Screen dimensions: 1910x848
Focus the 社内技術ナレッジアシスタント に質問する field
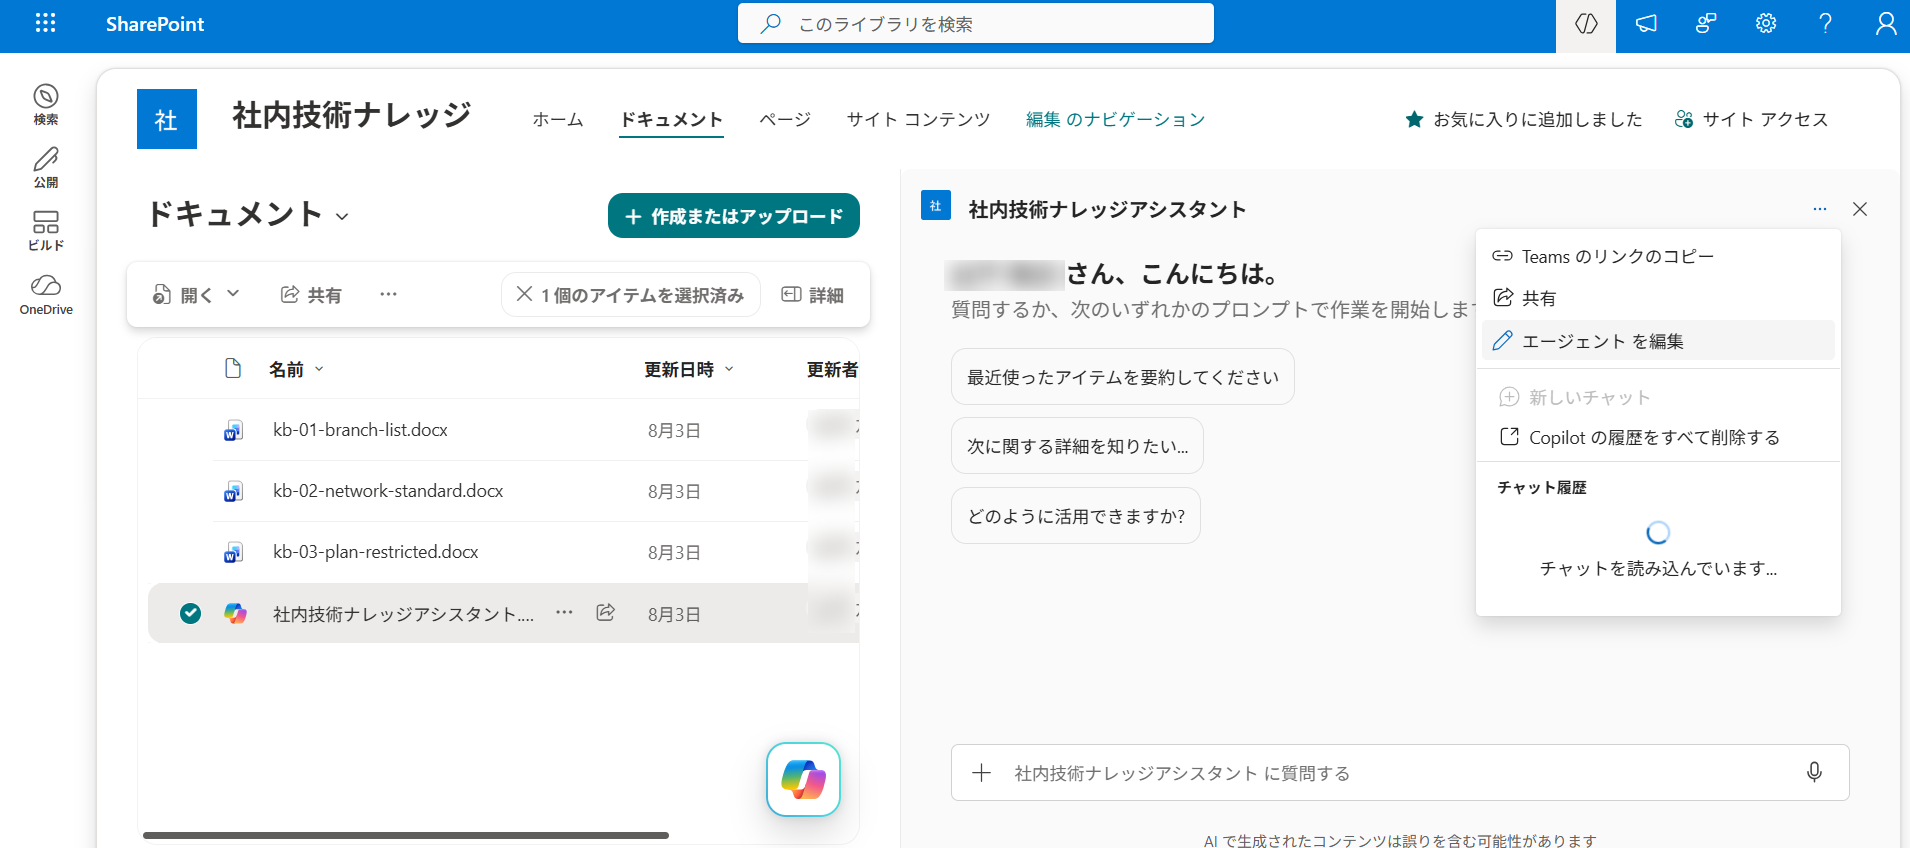pyautogui.click(x=1400, y=773)
